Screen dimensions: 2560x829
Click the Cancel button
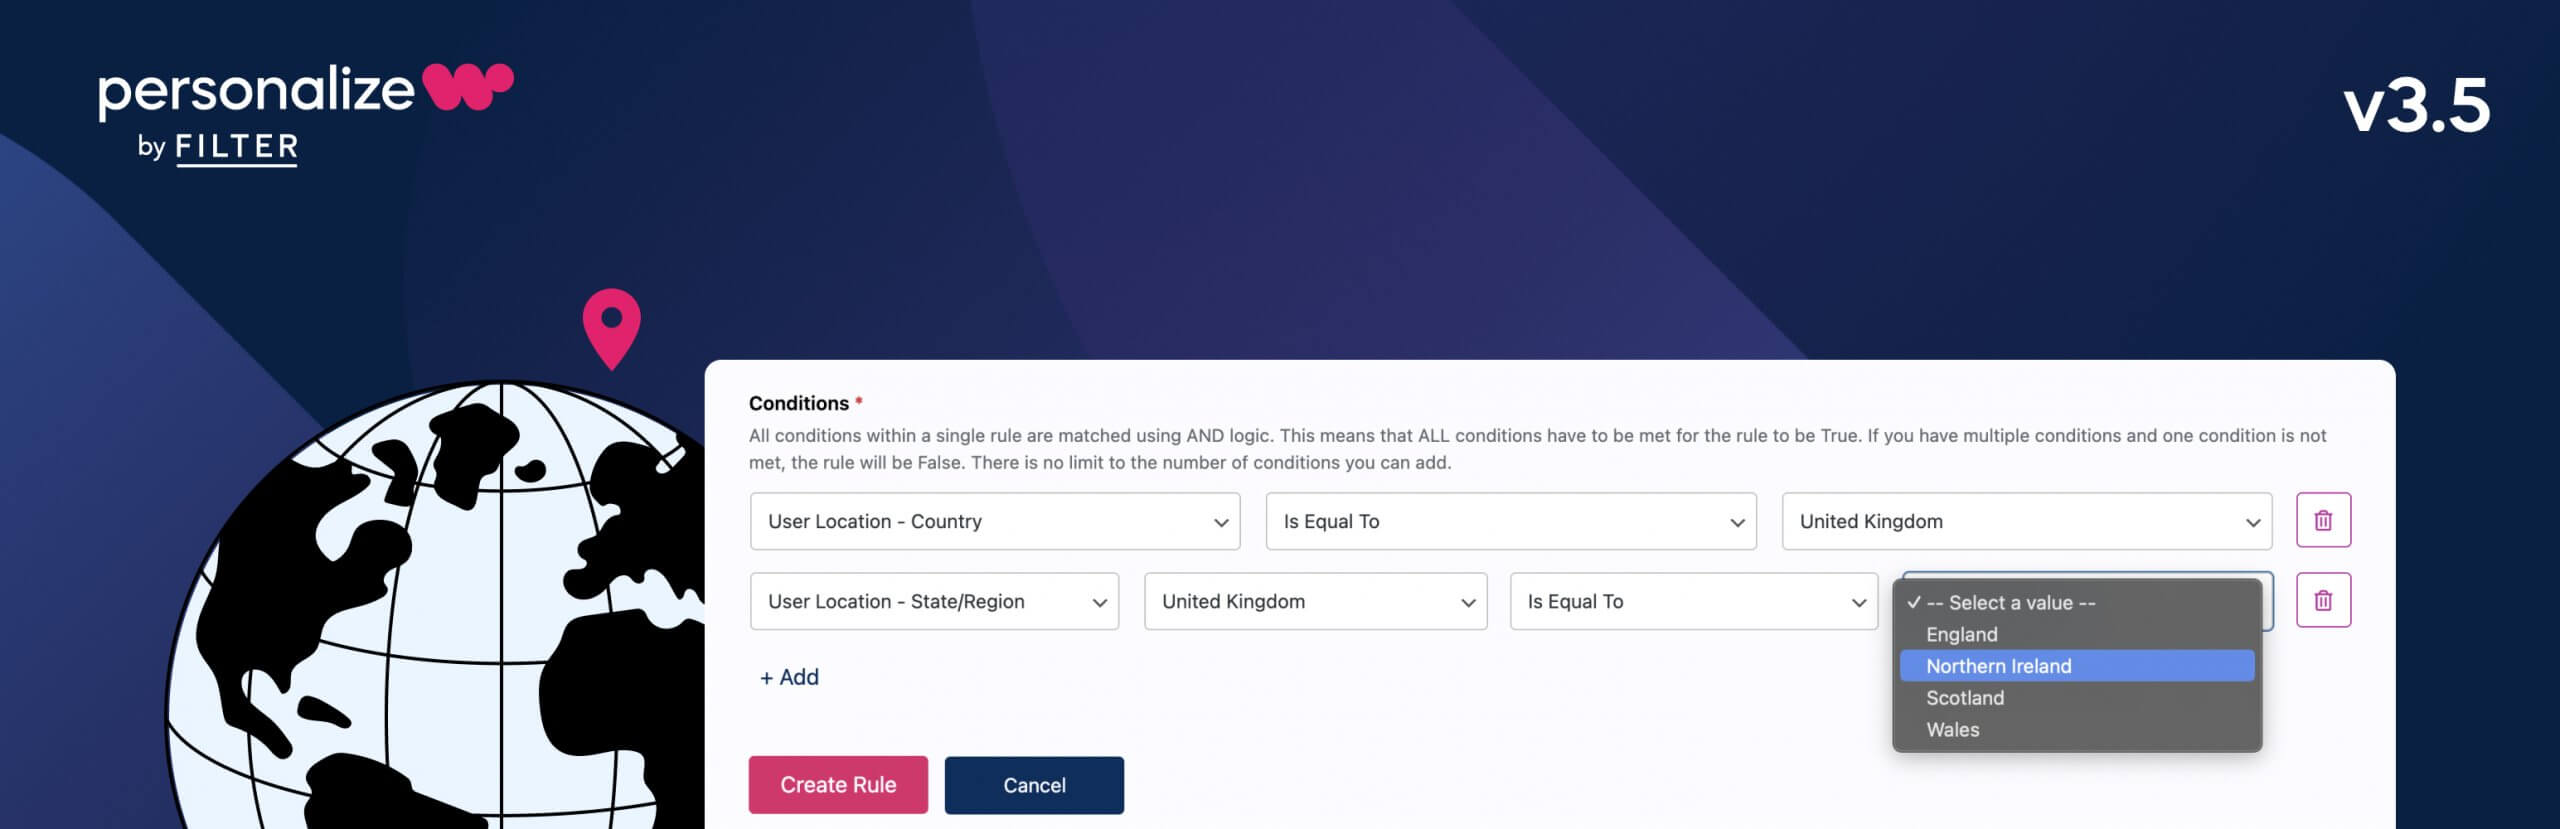tap(1034, 784)
